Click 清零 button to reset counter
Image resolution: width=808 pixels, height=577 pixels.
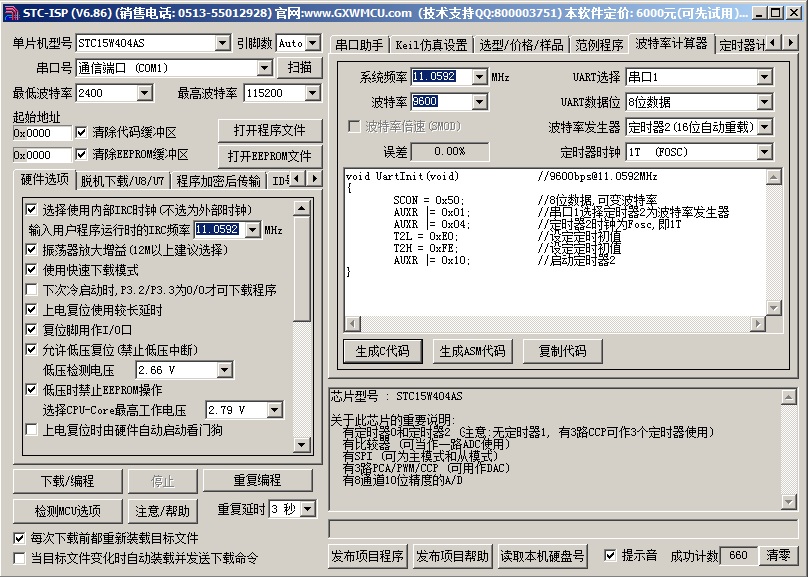coord(778,555)
